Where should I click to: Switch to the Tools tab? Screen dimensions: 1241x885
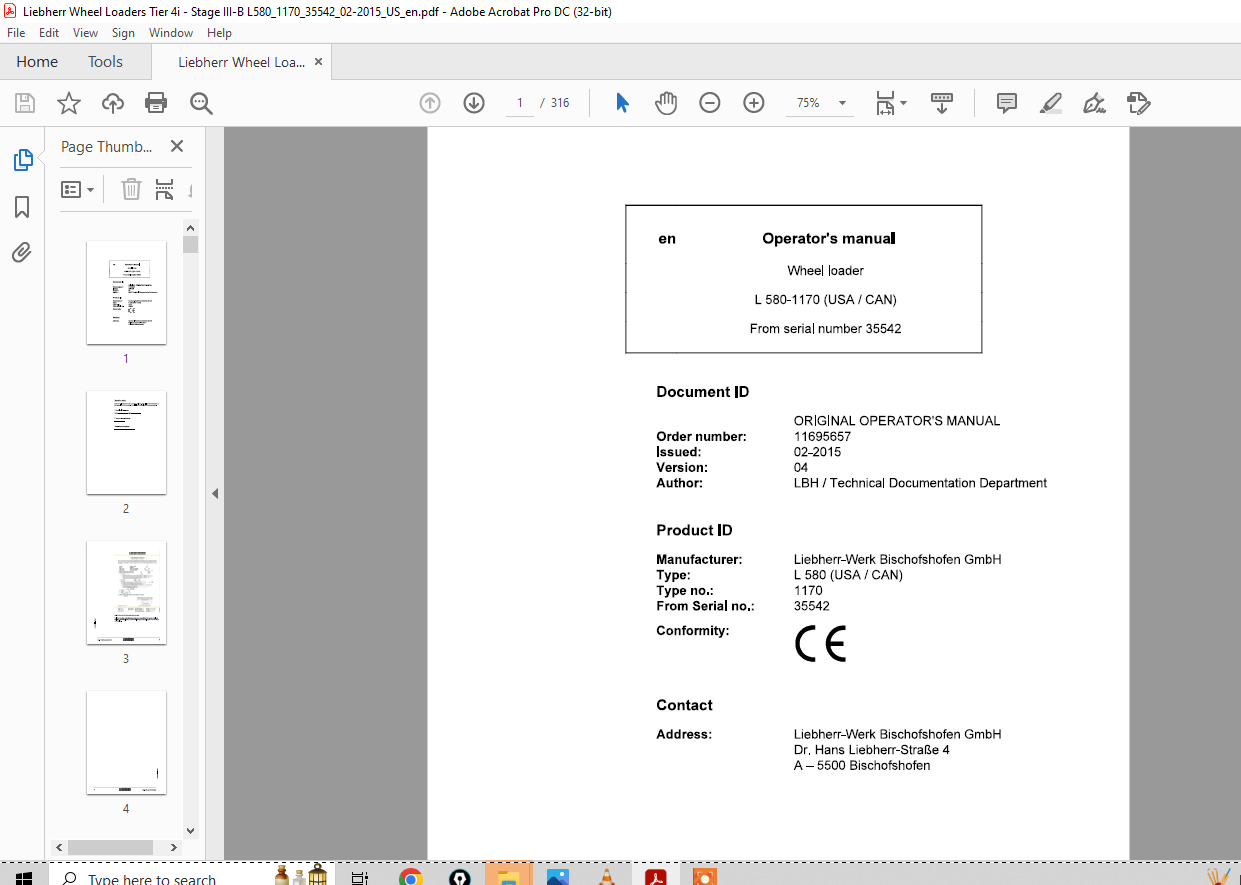click(105, 62)
